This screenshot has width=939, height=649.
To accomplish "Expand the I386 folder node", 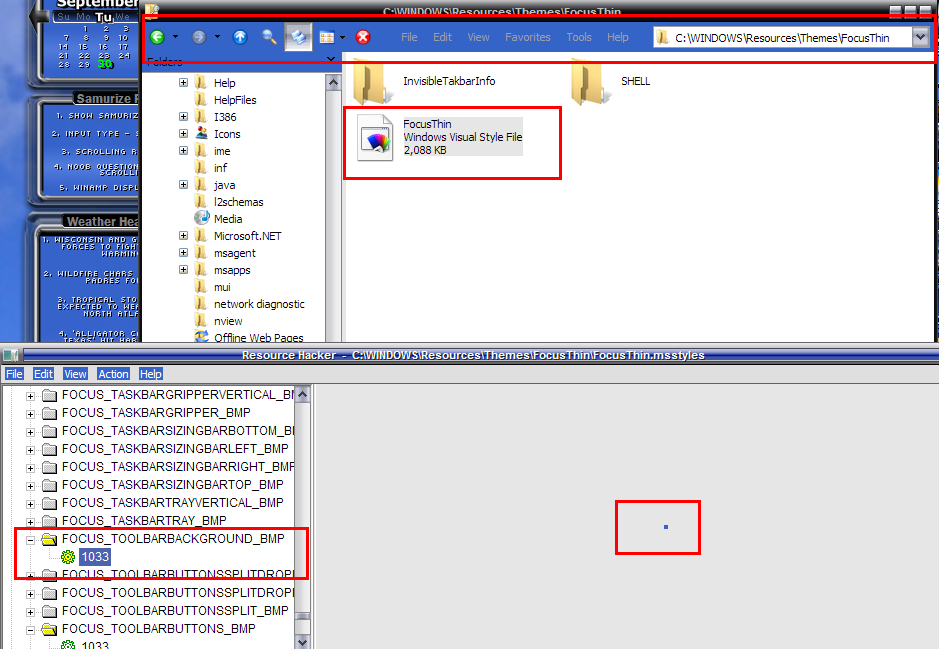I will [183, 117].
